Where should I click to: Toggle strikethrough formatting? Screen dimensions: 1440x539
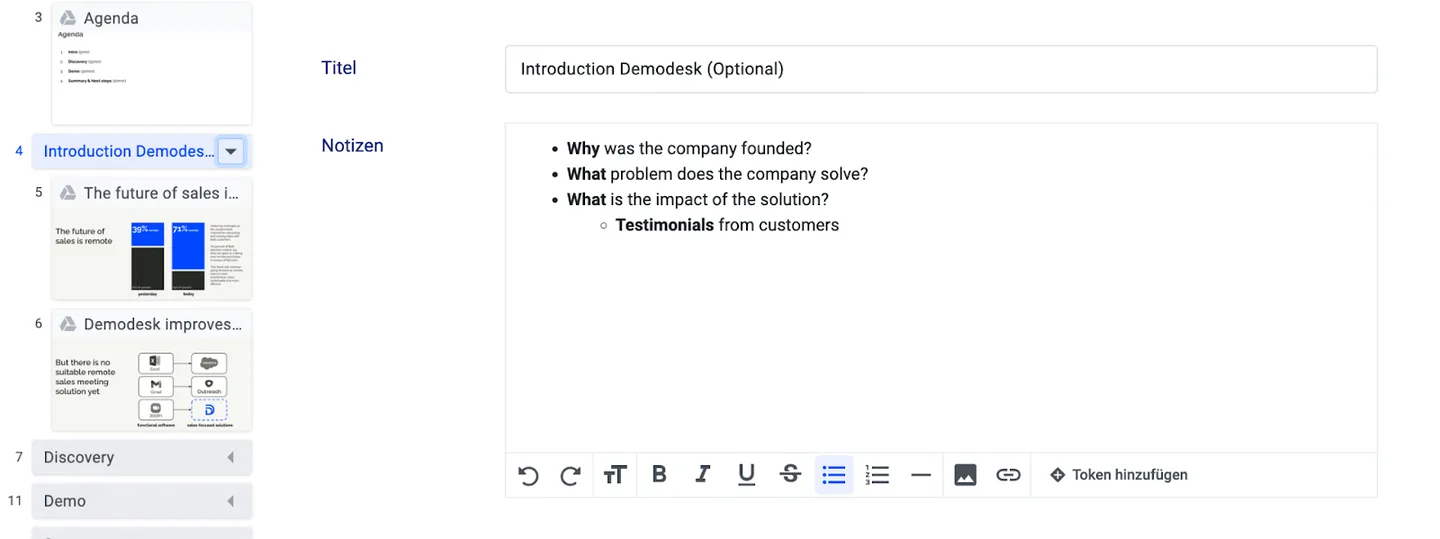coord(790,475)
